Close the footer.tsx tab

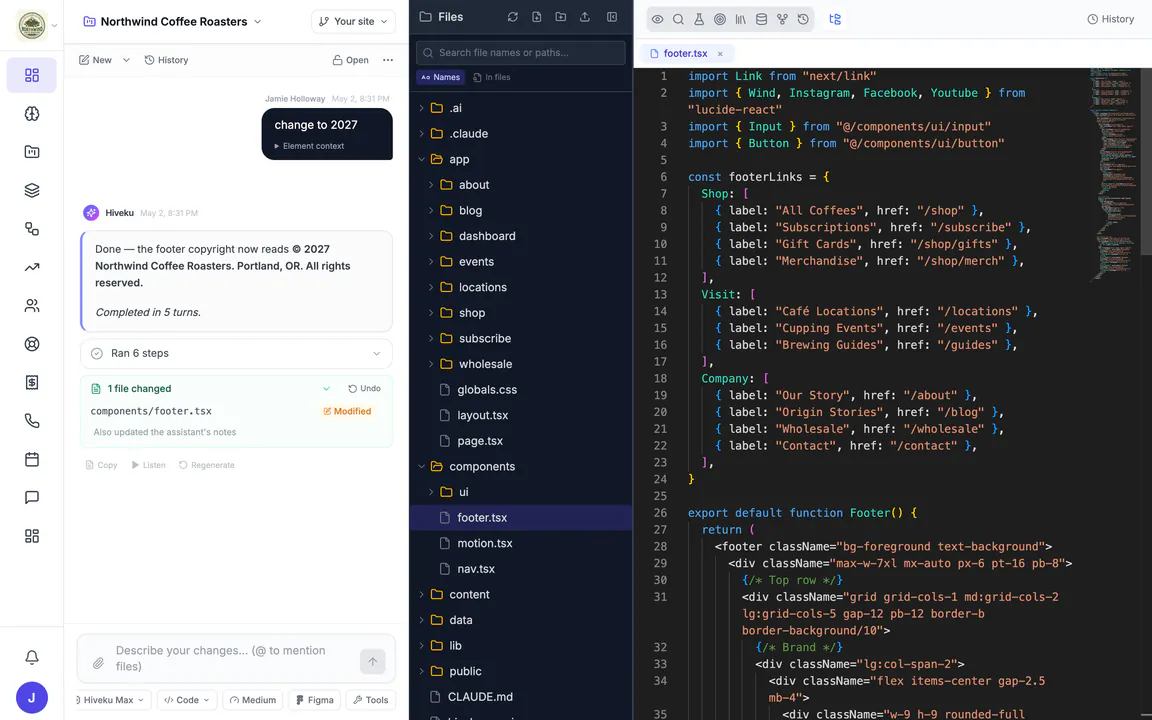[x=720, y=54]
